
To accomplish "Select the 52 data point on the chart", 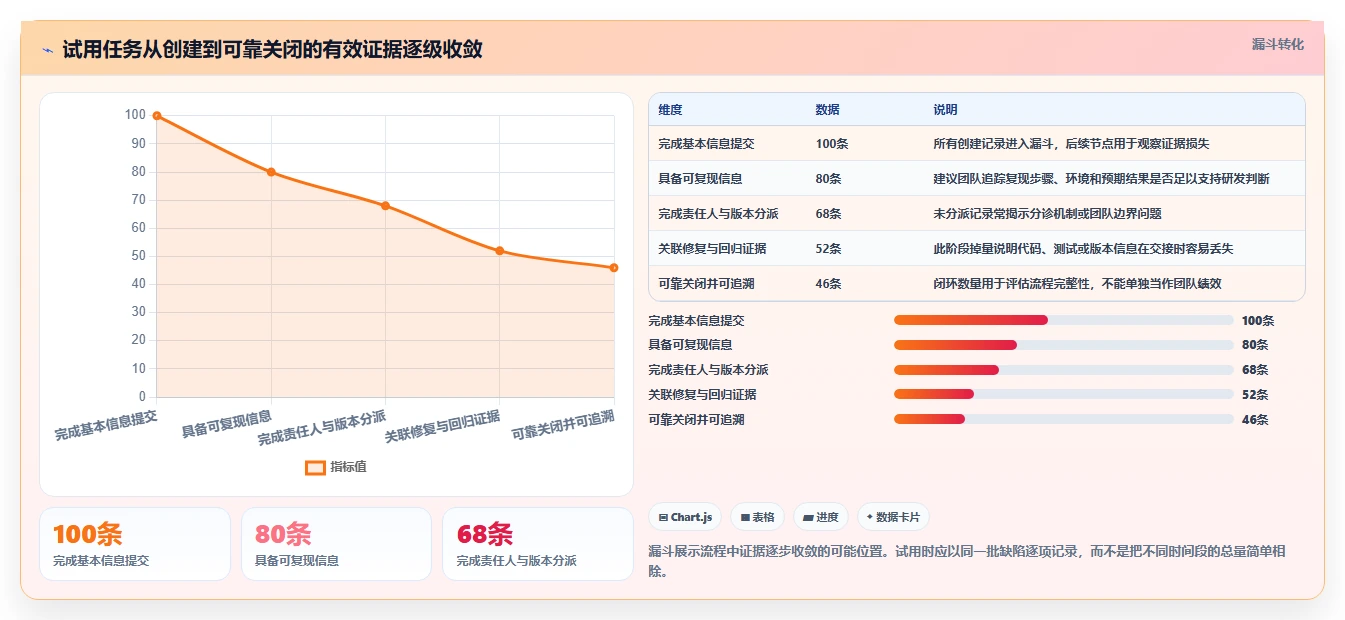I will tap(500, 251).
